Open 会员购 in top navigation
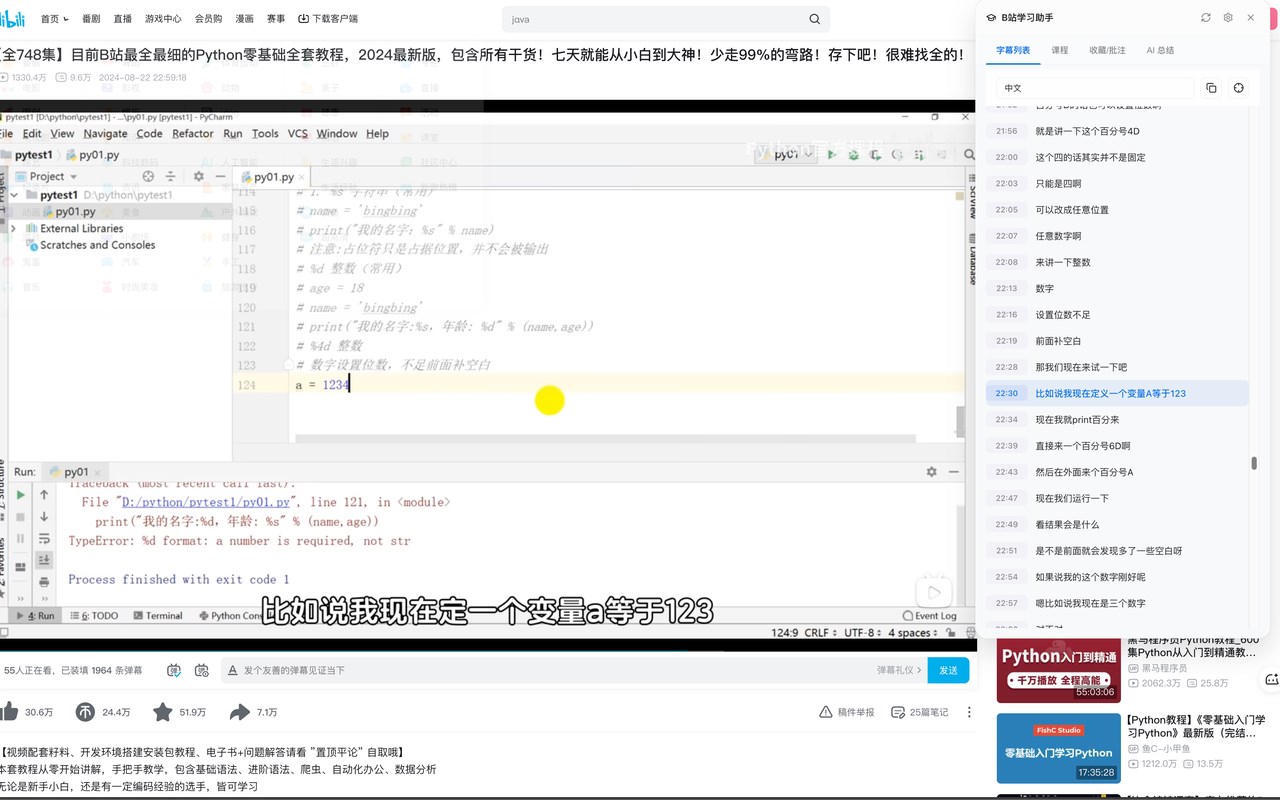The image size is (1280, 800). (x=209, y=19)
